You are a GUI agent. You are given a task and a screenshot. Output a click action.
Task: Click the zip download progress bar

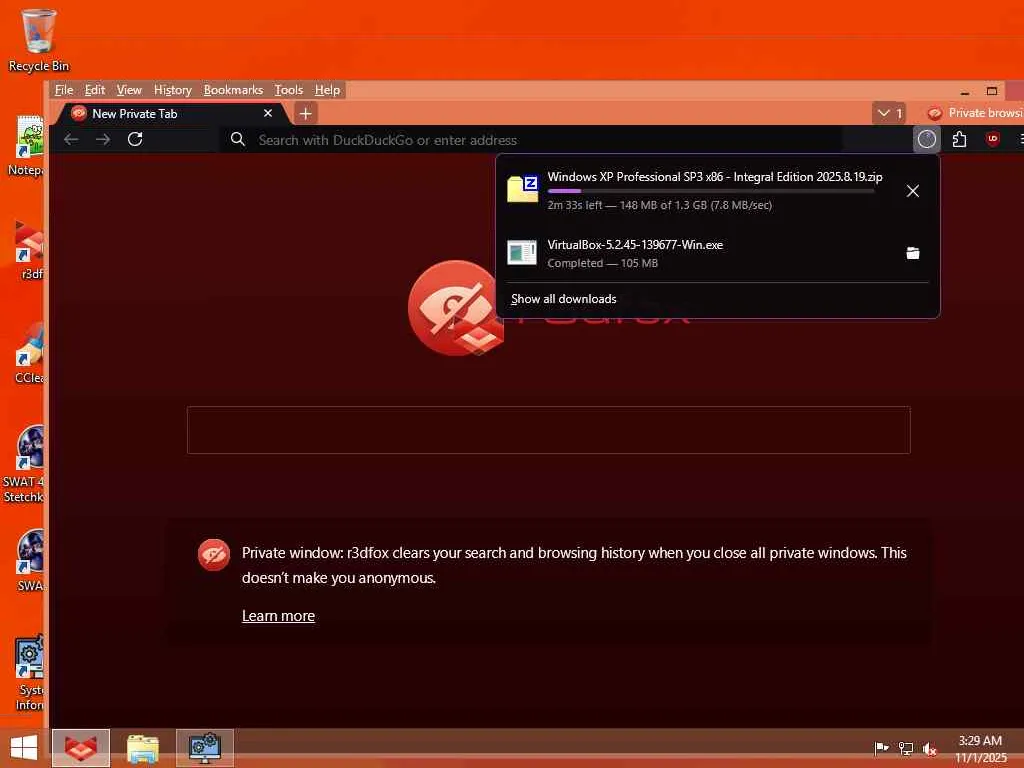[711, 191]
